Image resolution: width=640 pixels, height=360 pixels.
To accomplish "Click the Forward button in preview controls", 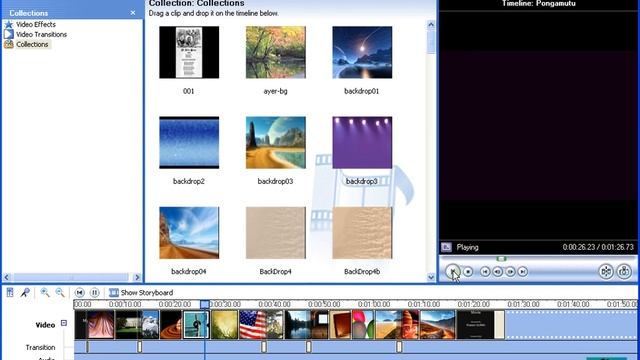I will point(523,271).
